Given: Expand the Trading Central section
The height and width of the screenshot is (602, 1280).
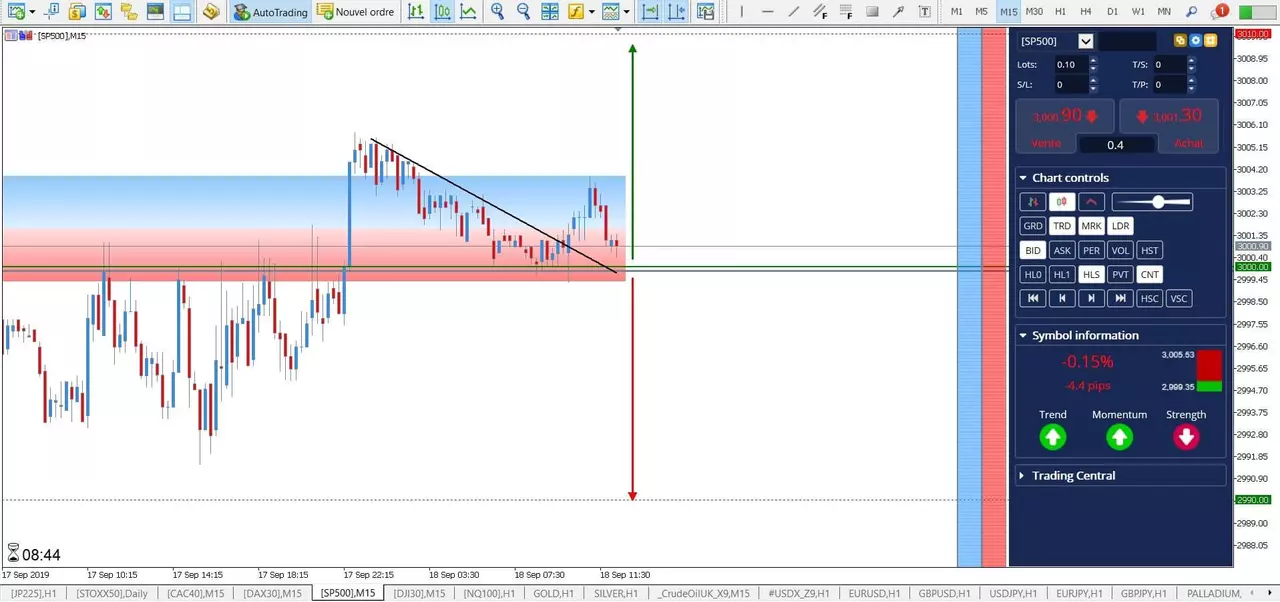Looking at the screenshot, I should click(1023, 475).
